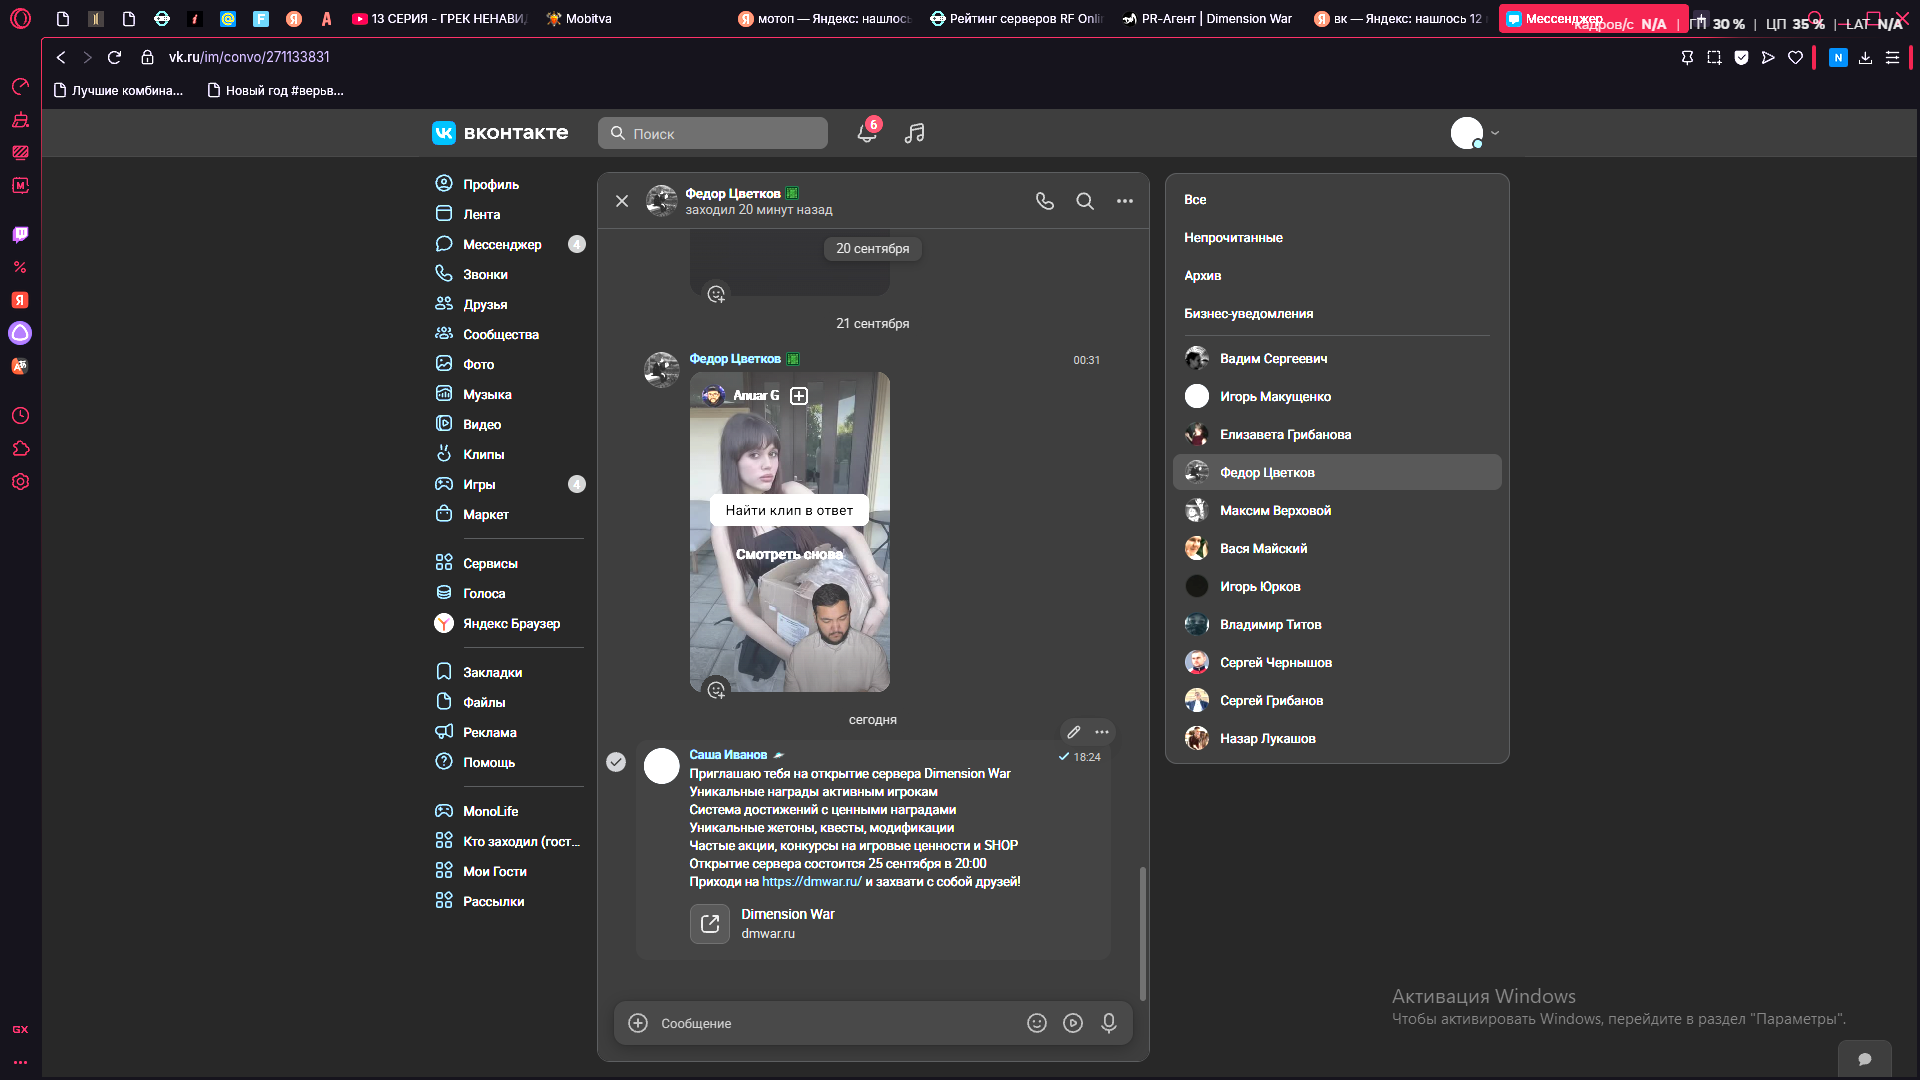The width and height of the screenshot is (1920, 1080).
Task: Open the Лучшие комбина... bookmark
Action: click(x=118, y=90)
